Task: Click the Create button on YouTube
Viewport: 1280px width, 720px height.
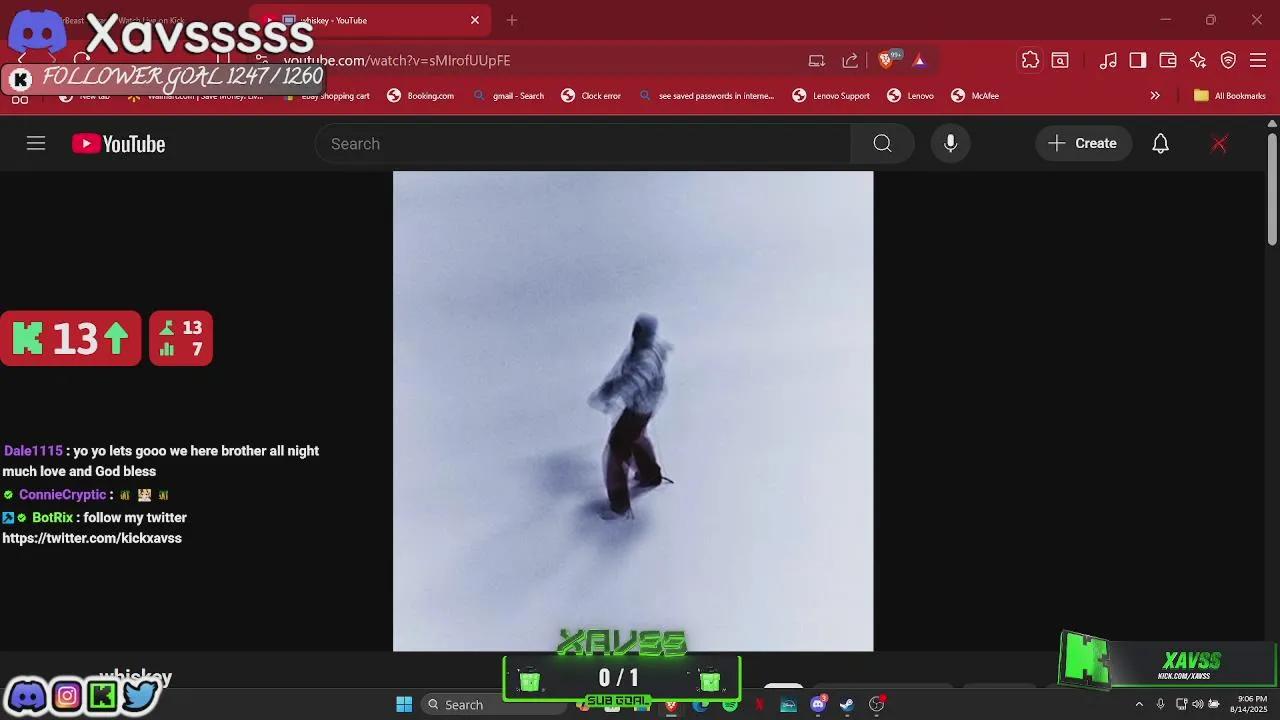Action: point(1083,144)
